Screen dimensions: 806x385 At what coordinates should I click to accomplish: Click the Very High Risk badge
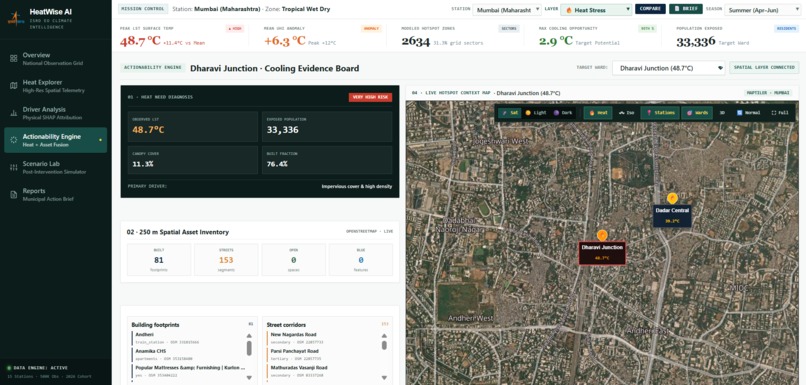click(x=370, y=97)
